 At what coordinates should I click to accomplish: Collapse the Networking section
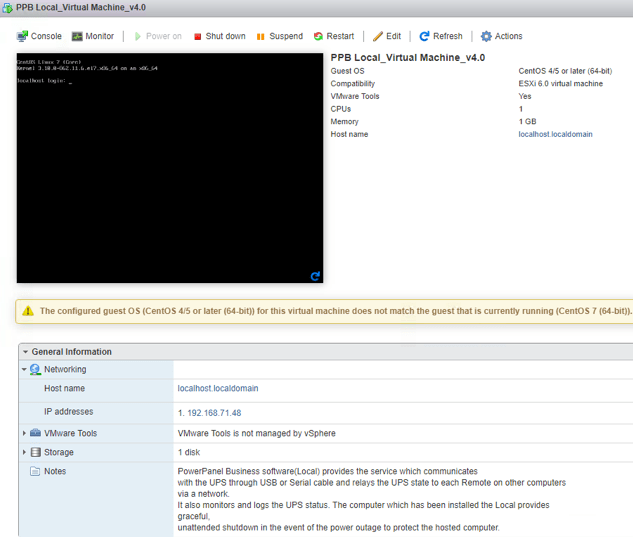pos(25,370)
